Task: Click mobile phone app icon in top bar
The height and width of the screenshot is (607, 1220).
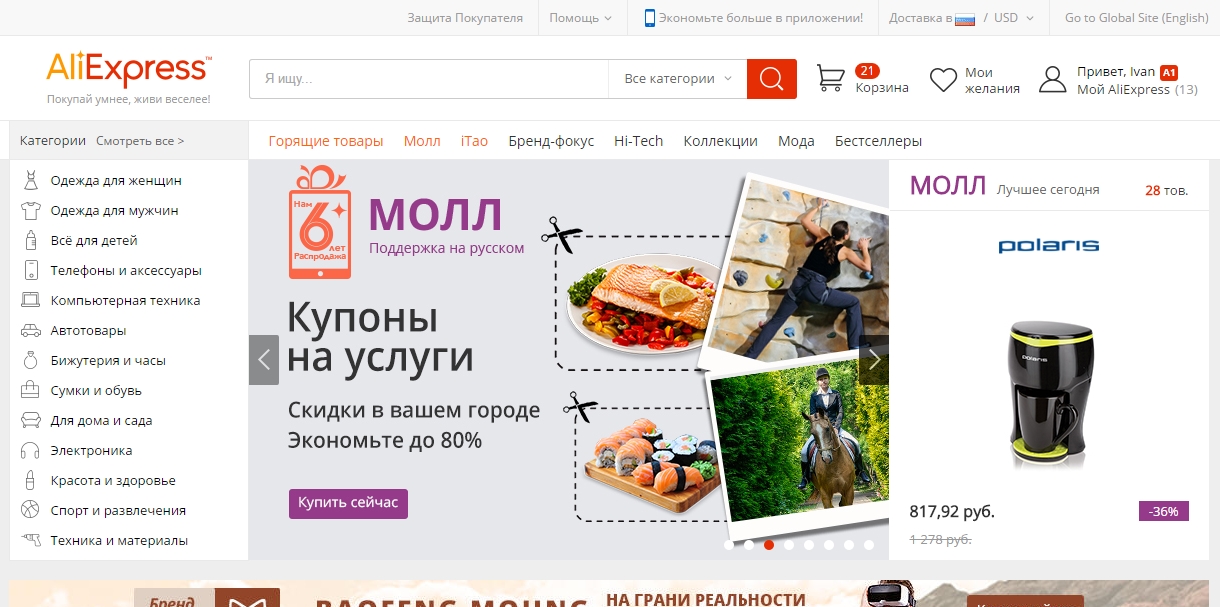Action: 650,17
